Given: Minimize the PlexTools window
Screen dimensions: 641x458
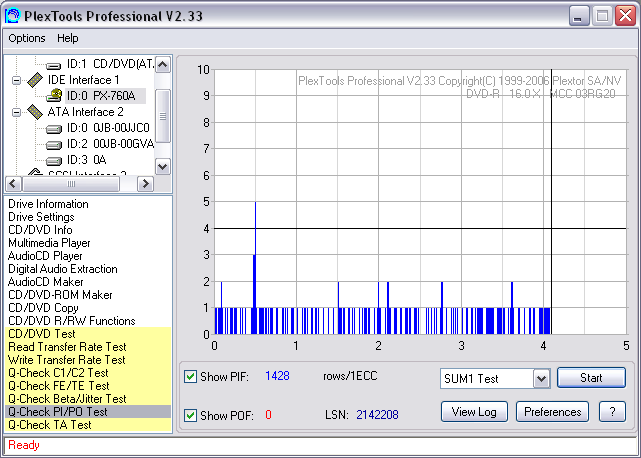Looking at the screenshot, I should (579, 16).
